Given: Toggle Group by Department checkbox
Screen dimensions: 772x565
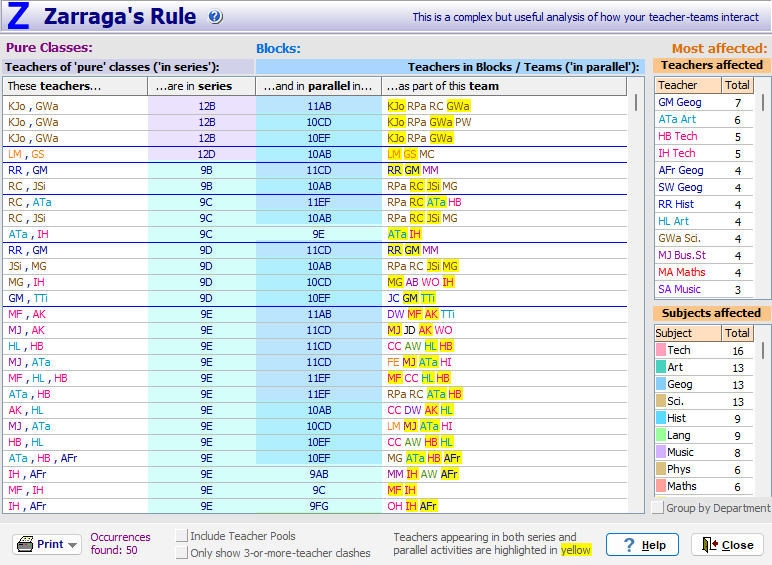Looking at the screenshot, I should coord(657,507).
